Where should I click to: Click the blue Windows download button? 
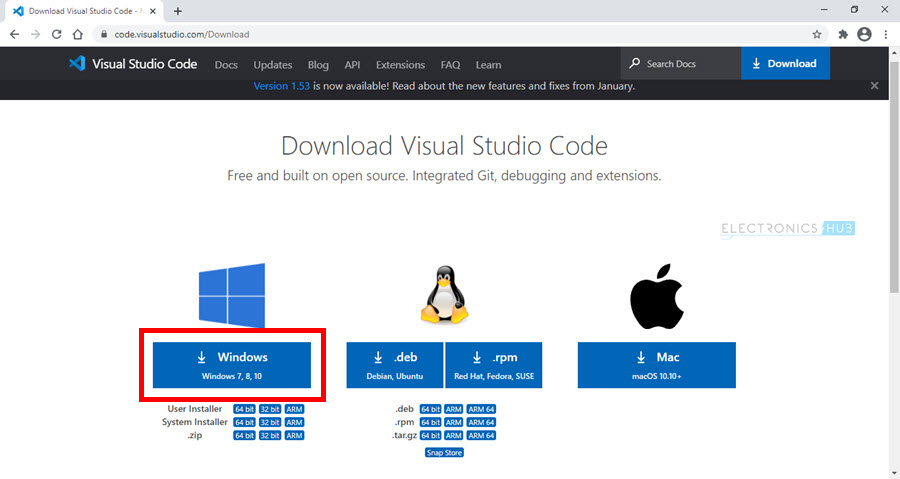(x=232, y=365)
